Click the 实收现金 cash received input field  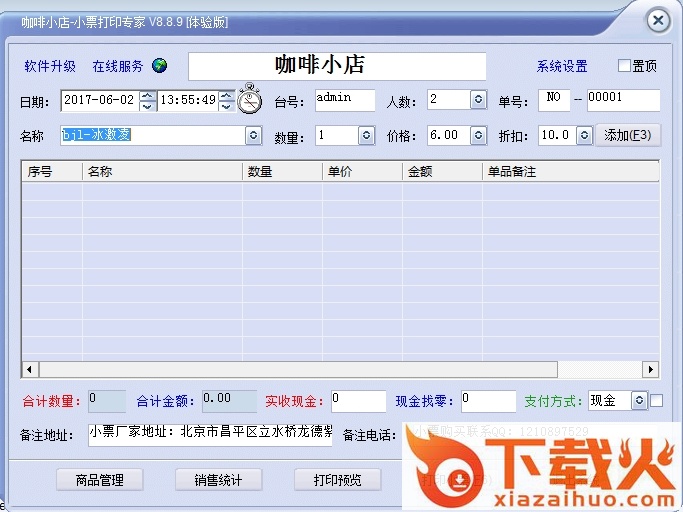tap(358, 401)
